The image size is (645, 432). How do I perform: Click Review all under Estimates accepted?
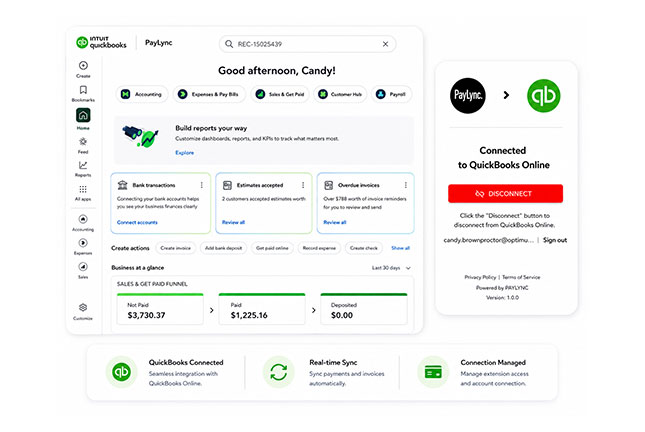pos(233,222)
